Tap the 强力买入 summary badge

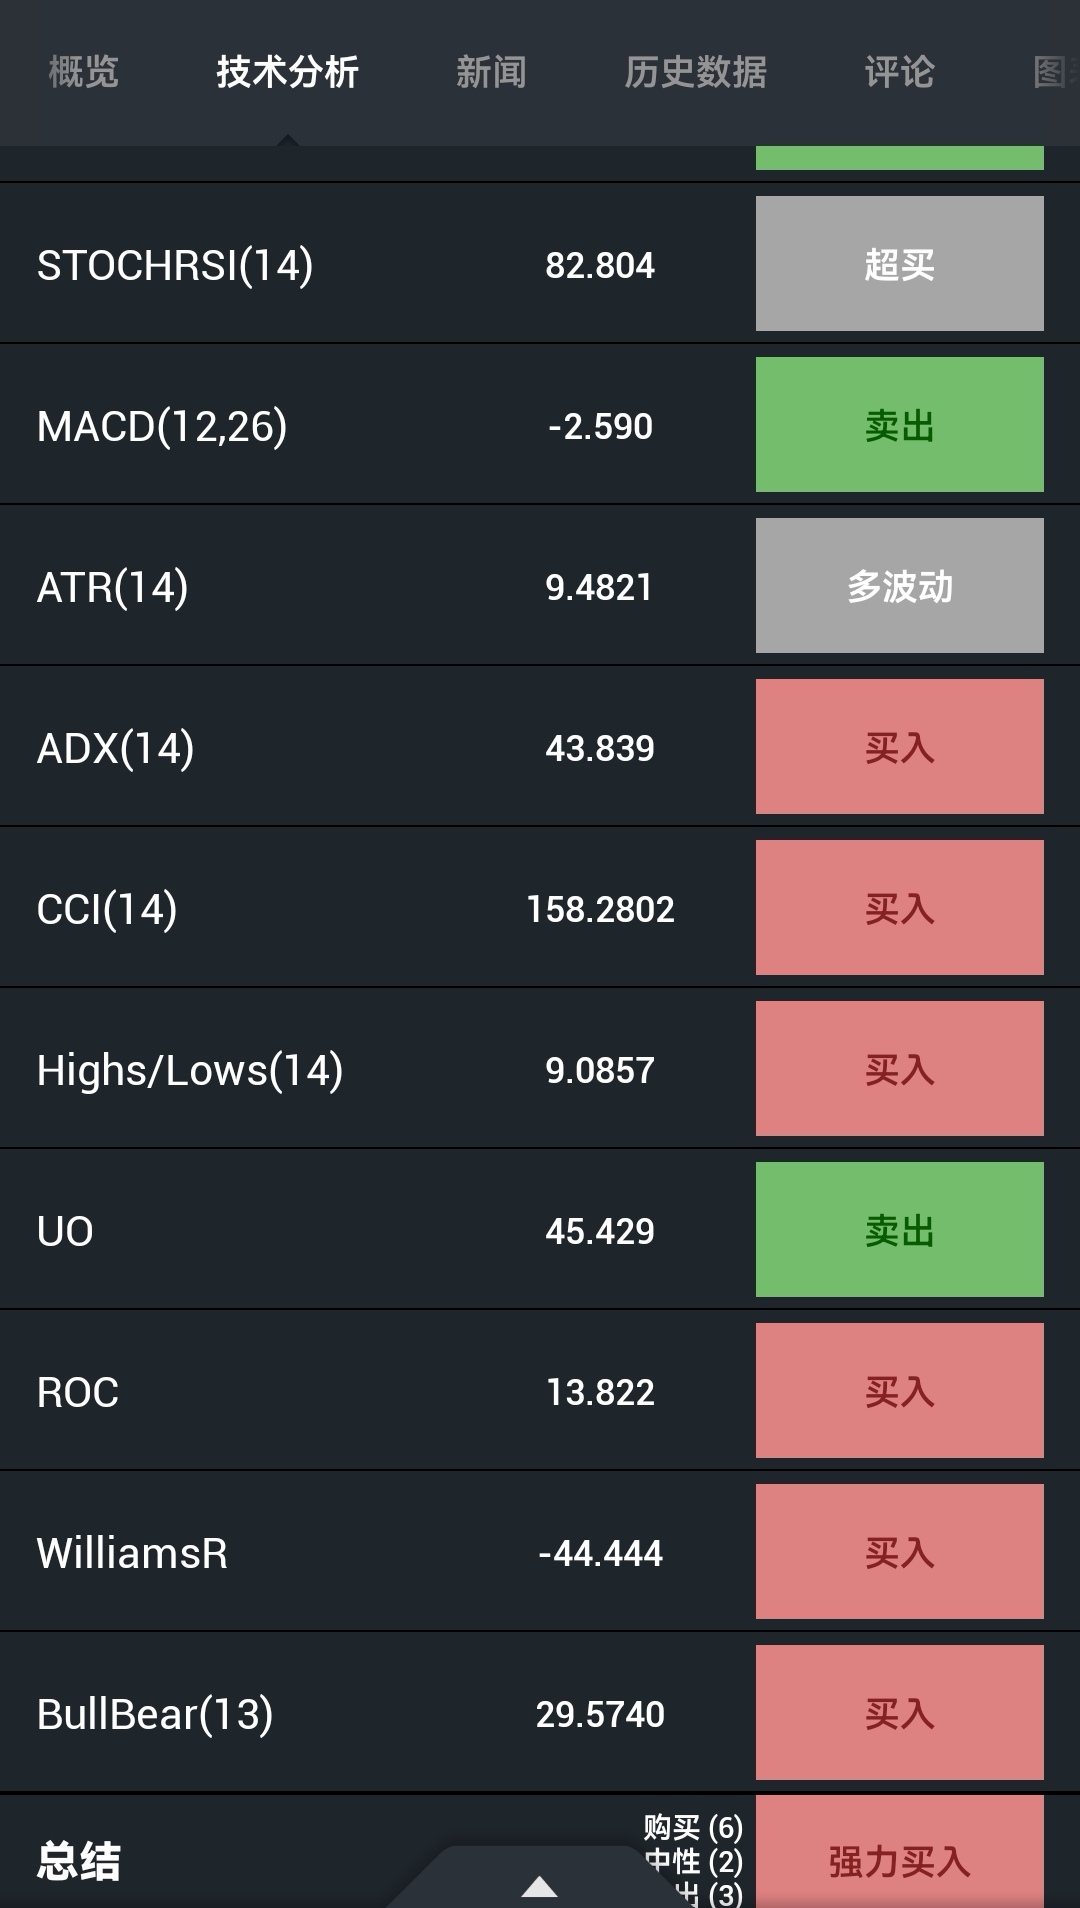(899, 1860)
